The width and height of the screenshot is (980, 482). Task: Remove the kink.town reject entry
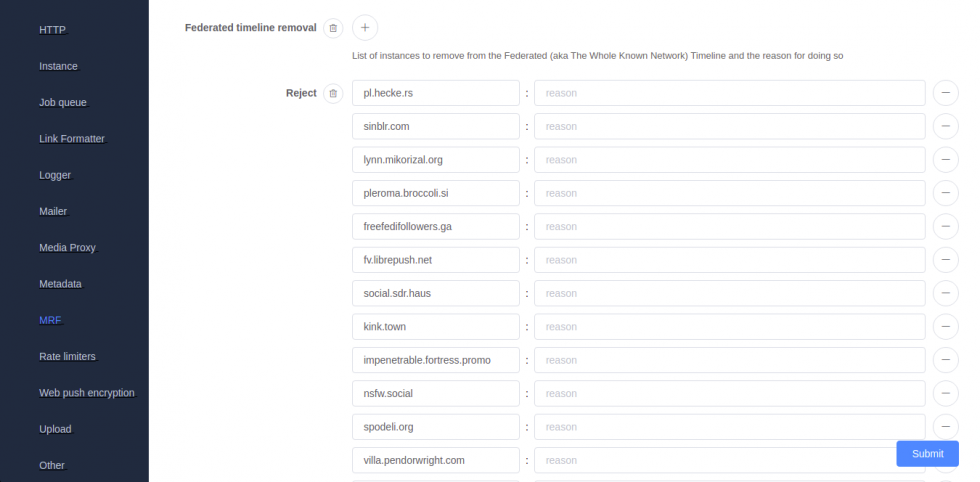point(945,326)
